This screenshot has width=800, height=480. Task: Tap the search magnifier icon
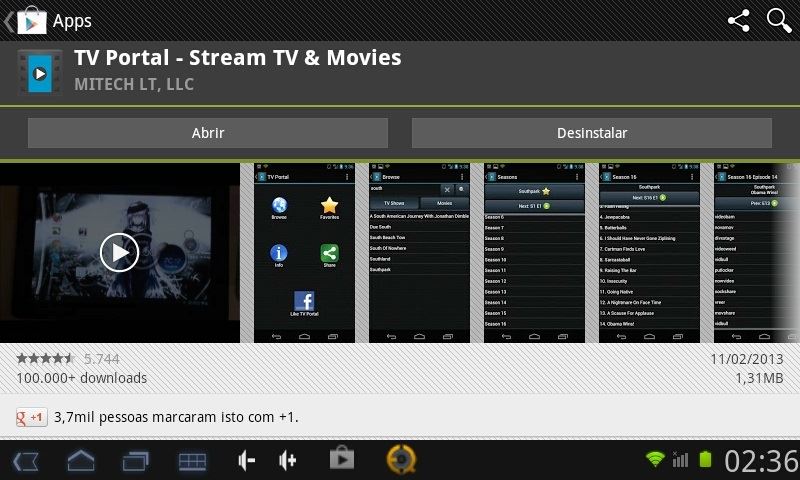pyautogui.click(x=779, y=21)
